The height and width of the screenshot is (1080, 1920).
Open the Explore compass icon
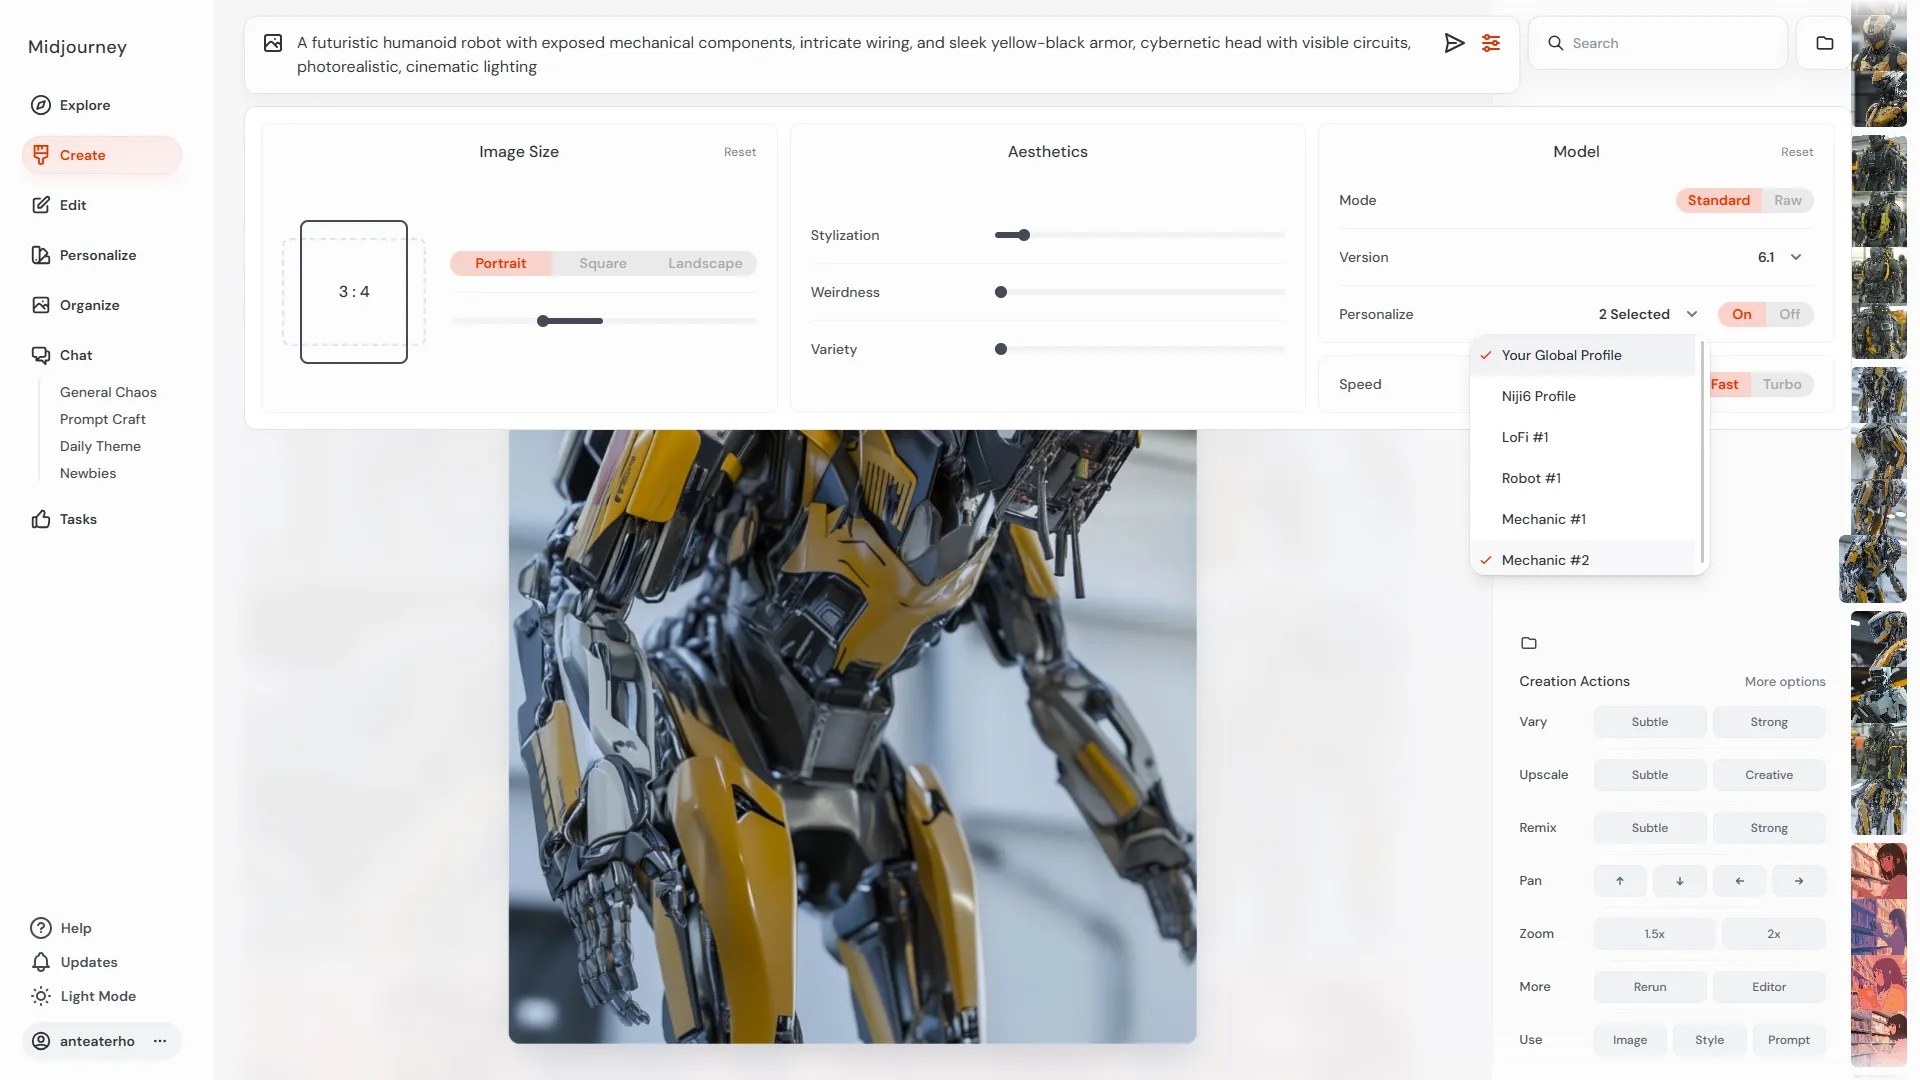click(41, 105)
